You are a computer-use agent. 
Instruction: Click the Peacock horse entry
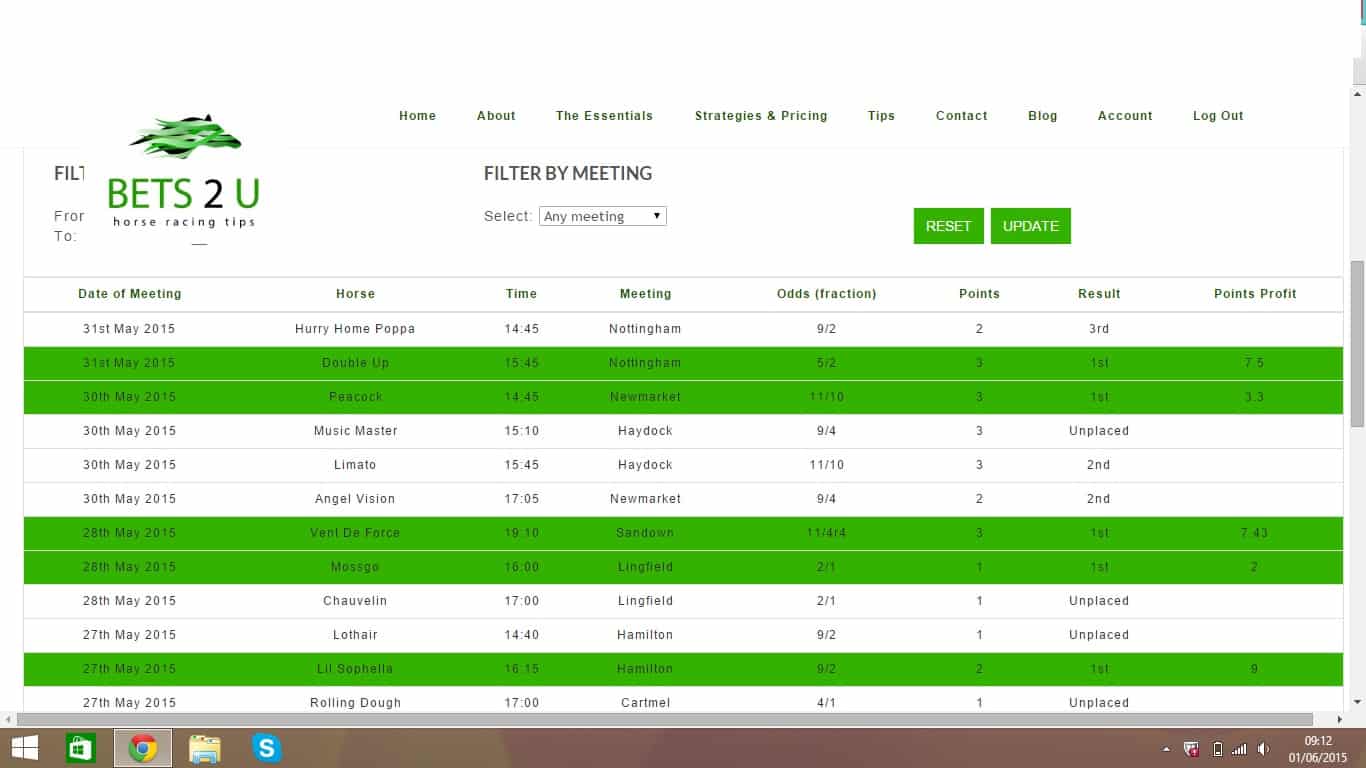coord(356,397)
